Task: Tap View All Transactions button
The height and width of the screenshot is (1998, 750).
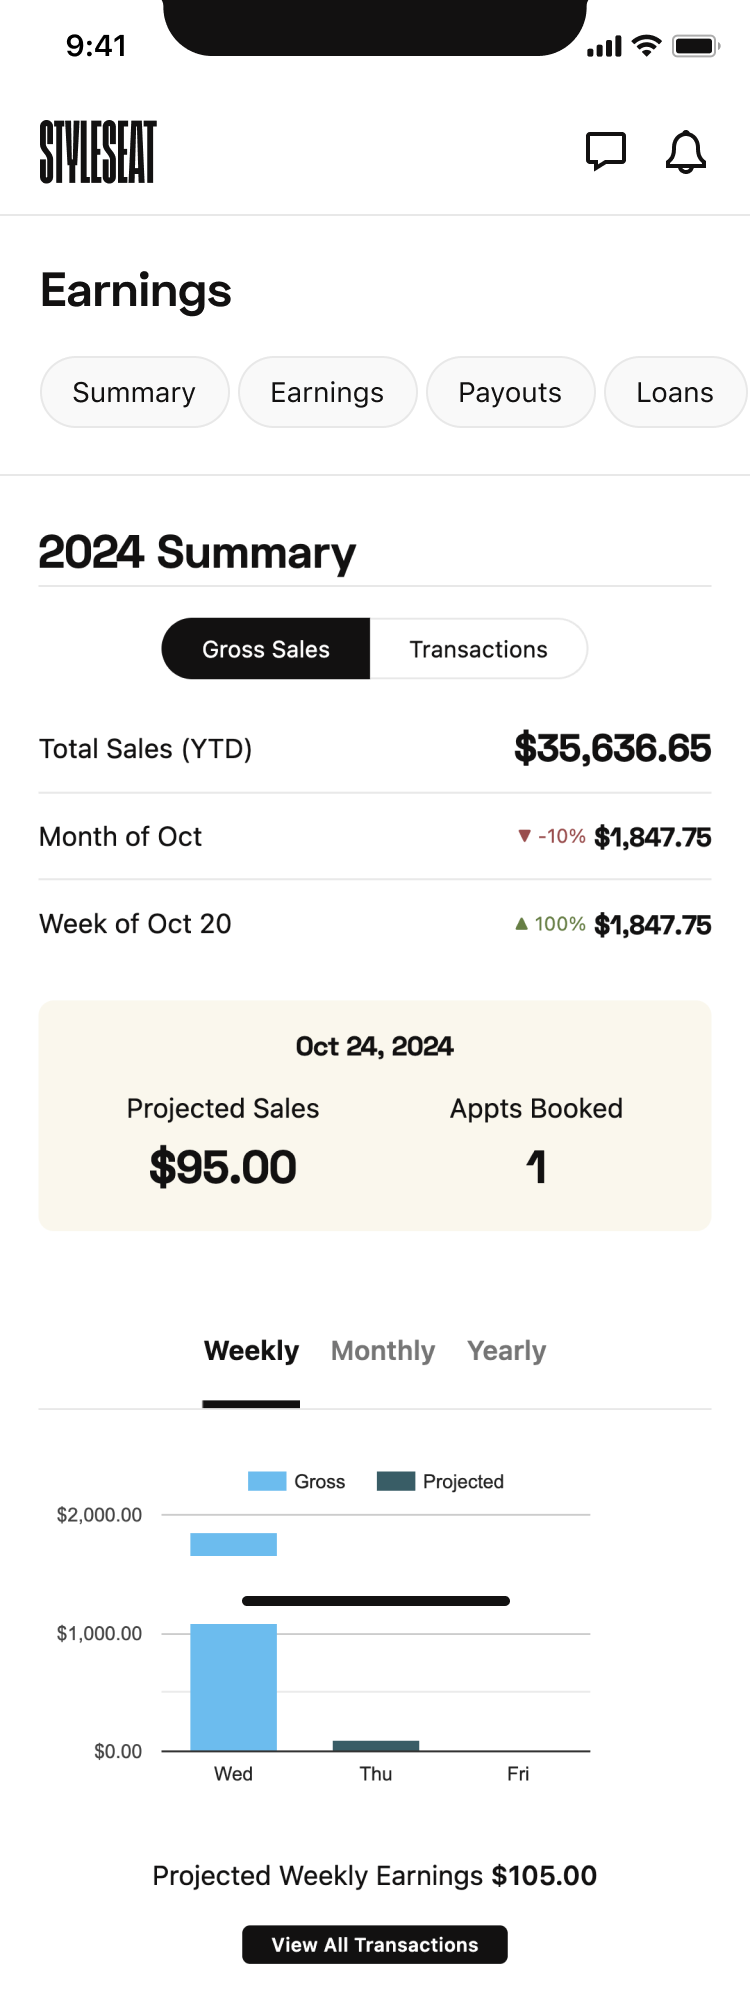Action: 375,1944
